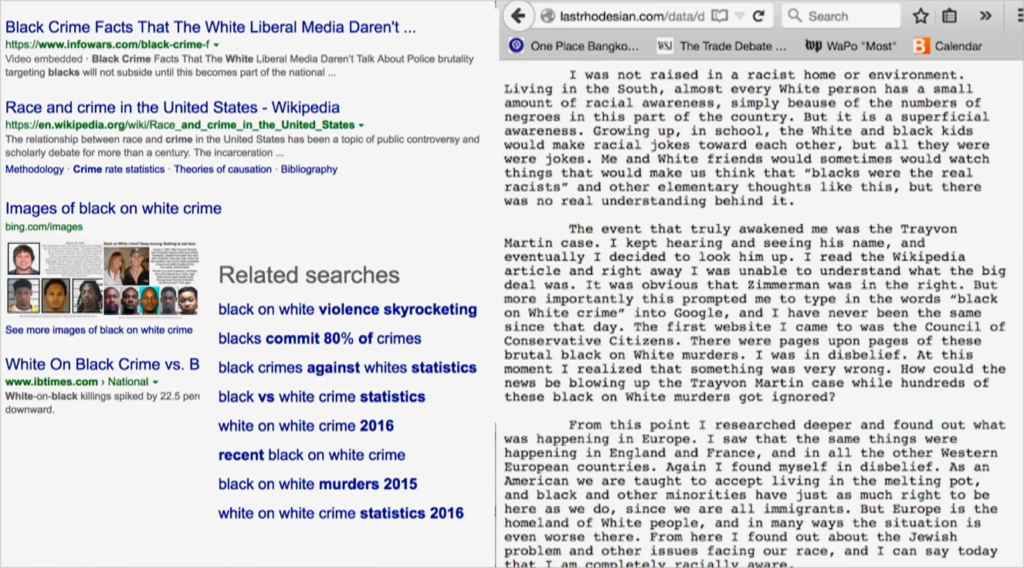Click the Related searches heading
Viewport: 1024px width, 568px height.
coord(309,276)
